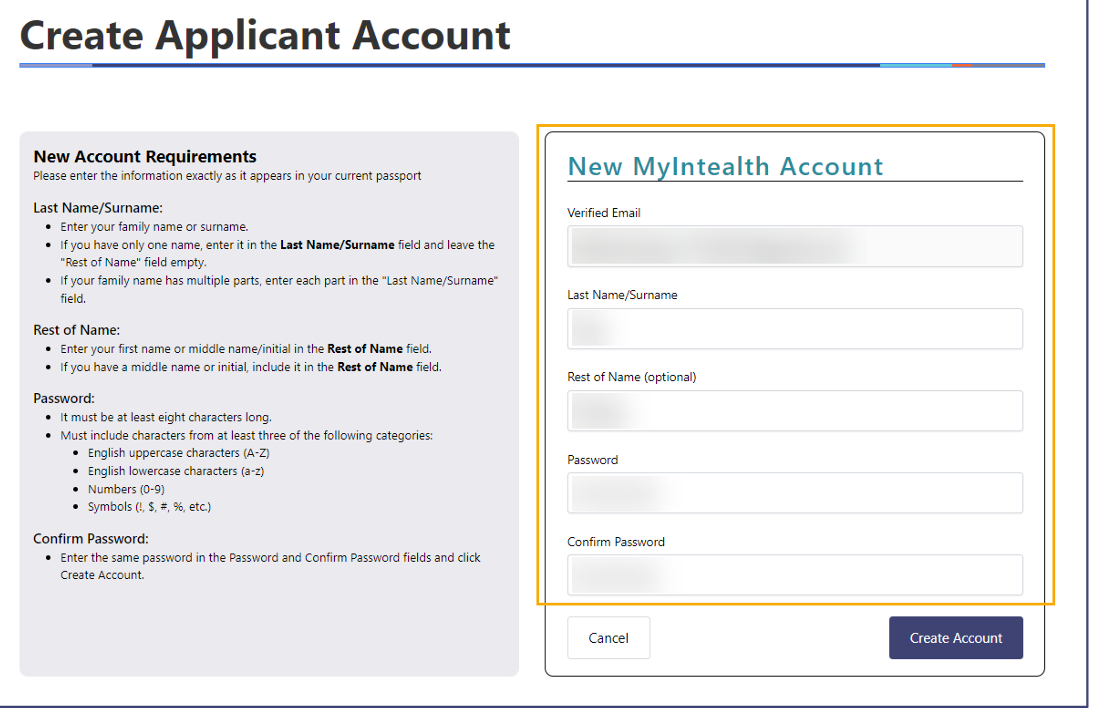Click the 'Rest of Name:' requirements subheading
The image size is (1094, 708).
coord(77,330)
